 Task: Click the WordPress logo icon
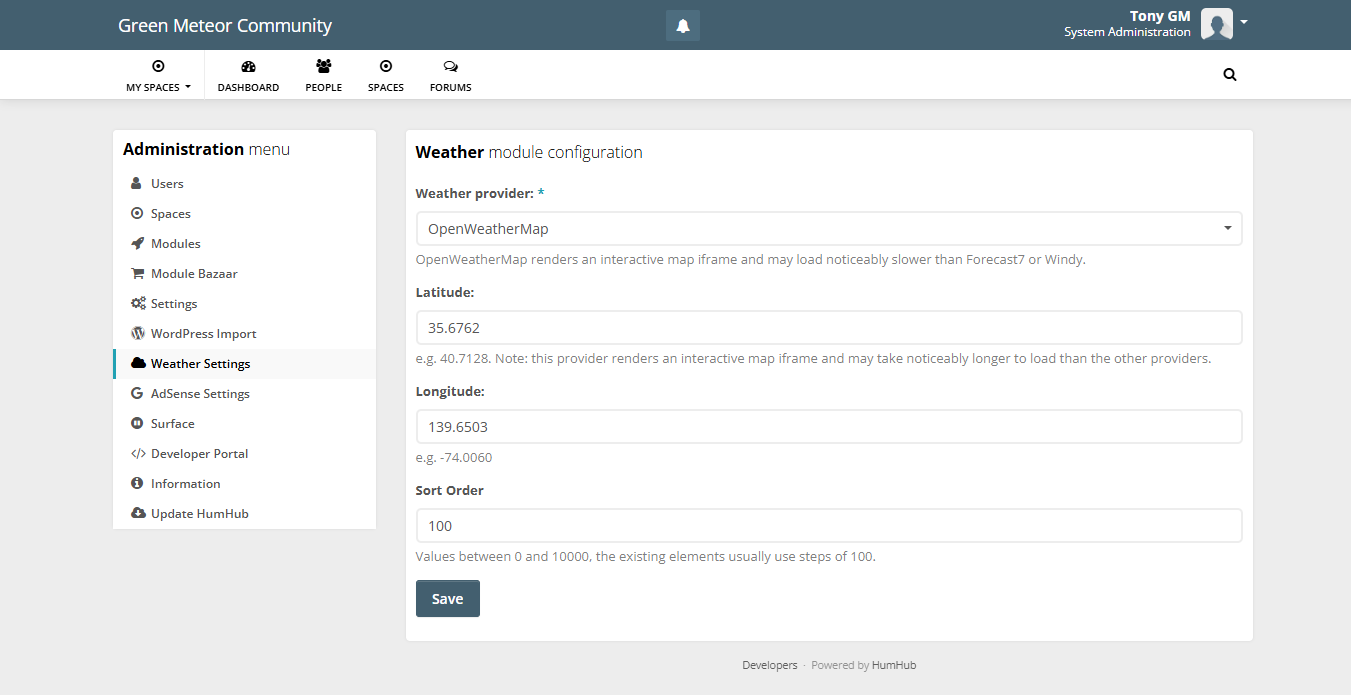click(137, 334)
